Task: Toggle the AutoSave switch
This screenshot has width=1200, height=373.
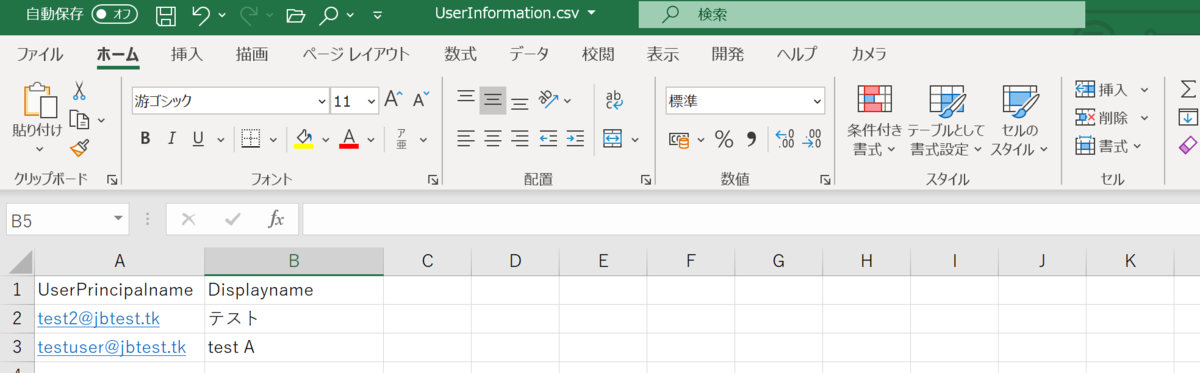Action: [115, 15]
